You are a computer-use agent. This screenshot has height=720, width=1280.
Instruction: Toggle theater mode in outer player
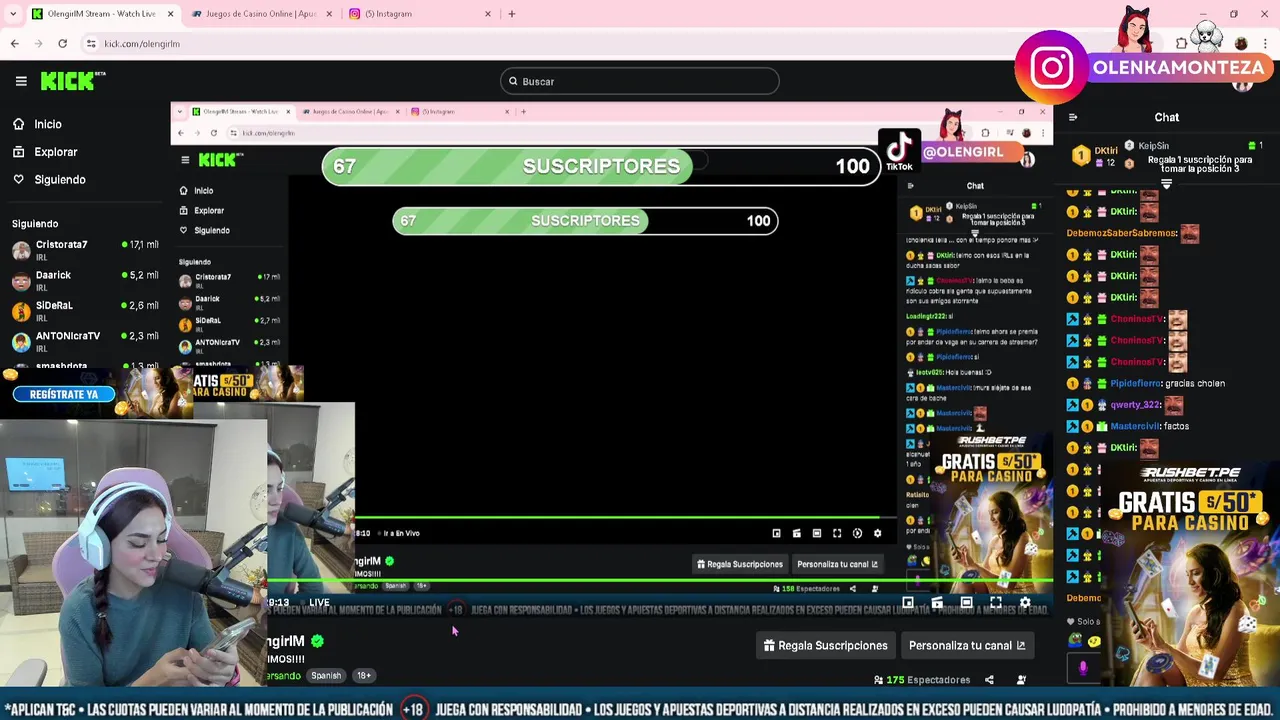[x=966, y=603]
